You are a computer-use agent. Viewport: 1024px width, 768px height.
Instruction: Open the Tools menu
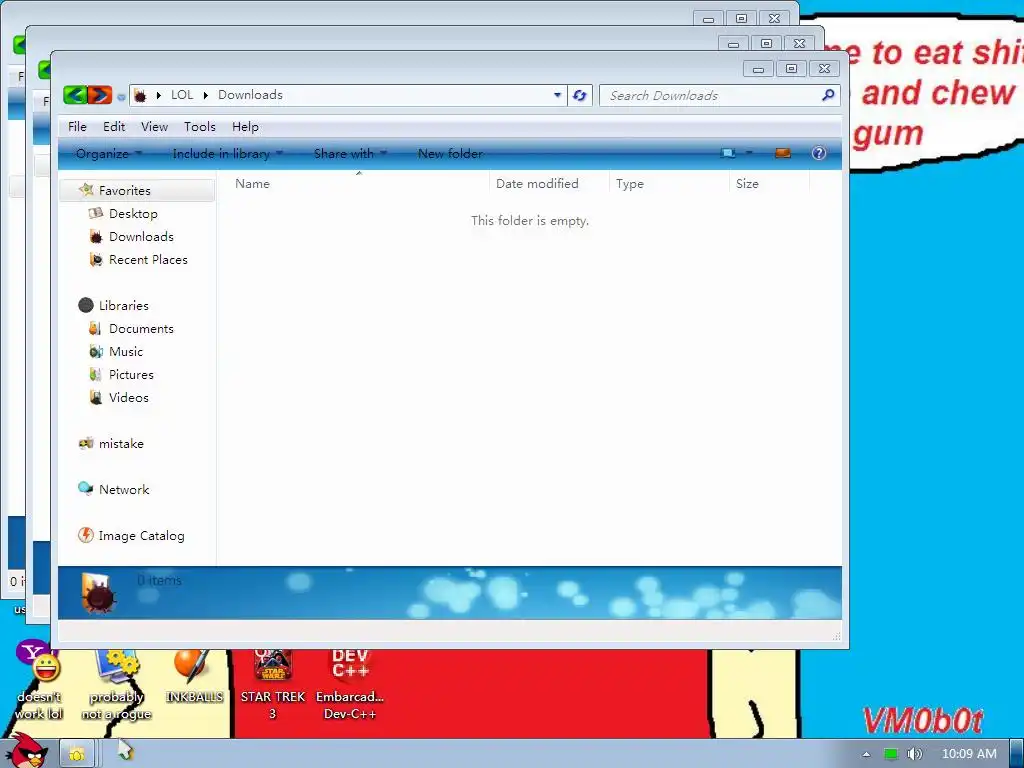200,127
